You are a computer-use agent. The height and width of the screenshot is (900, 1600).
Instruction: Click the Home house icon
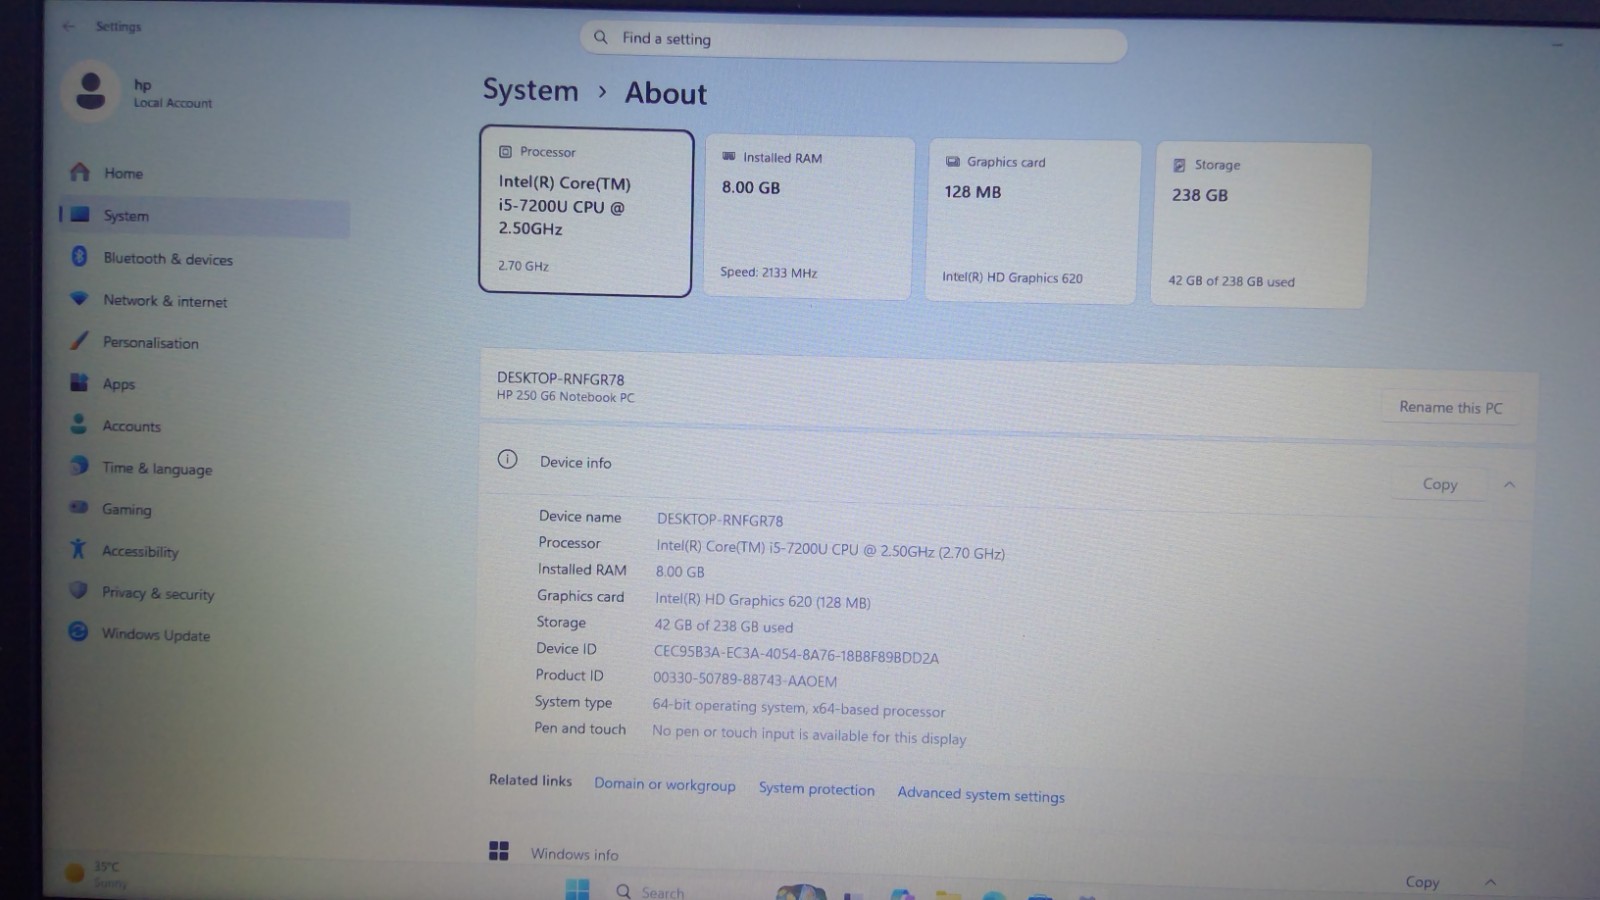tap(80, 172)
